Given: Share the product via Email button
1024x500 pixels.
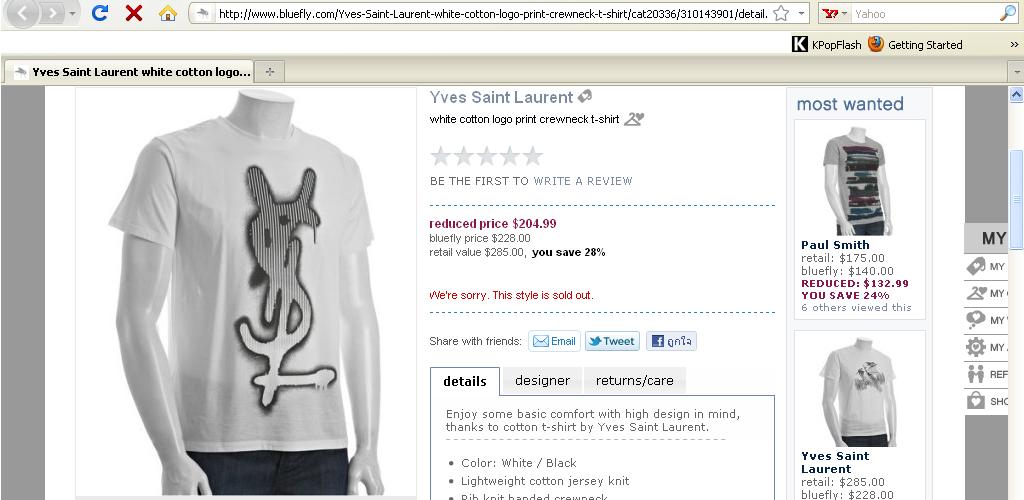Looking at the screenshot, I should pyautogui.click(x=554, y=341).
